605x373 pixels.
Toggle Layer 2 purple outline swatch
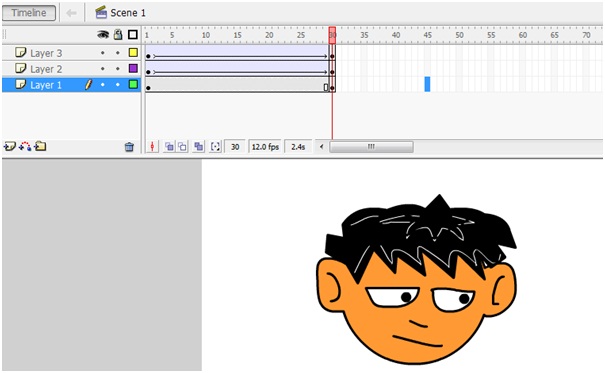pos(133,68)
